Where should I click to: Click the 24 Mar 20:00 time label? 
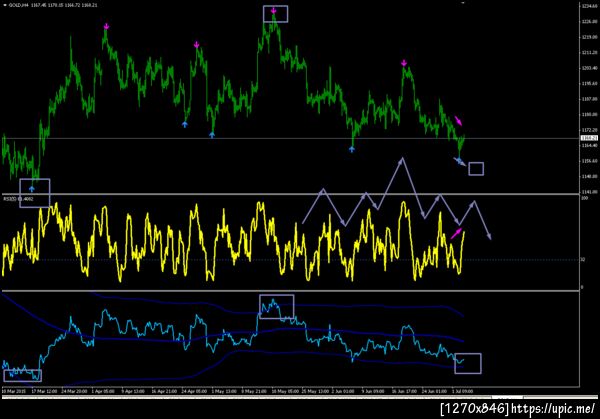(x=74, y=391)
